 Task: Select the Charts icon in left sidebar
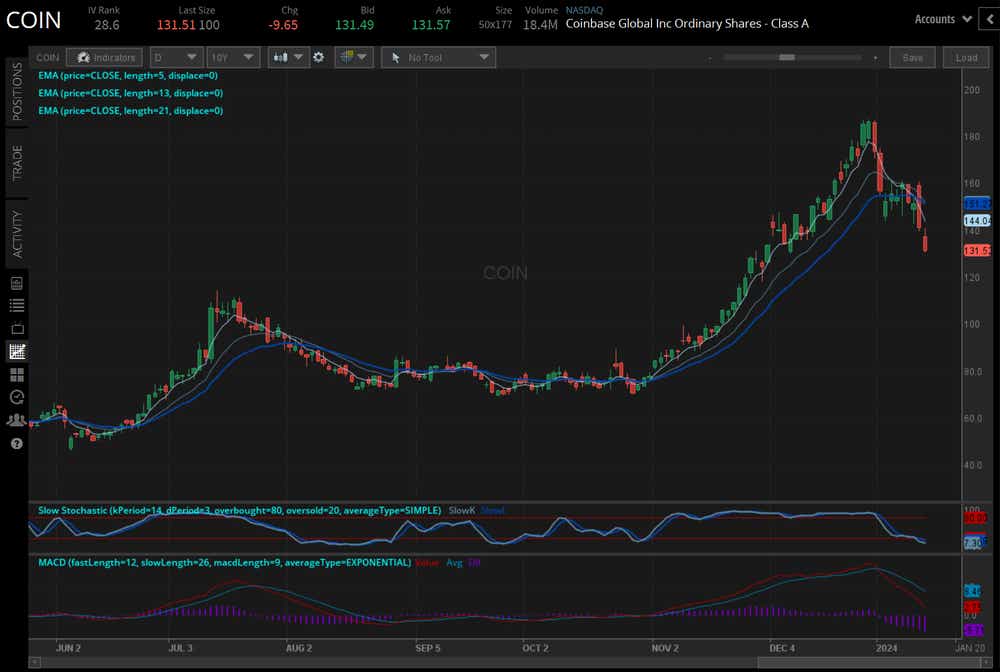coord(16,351)
